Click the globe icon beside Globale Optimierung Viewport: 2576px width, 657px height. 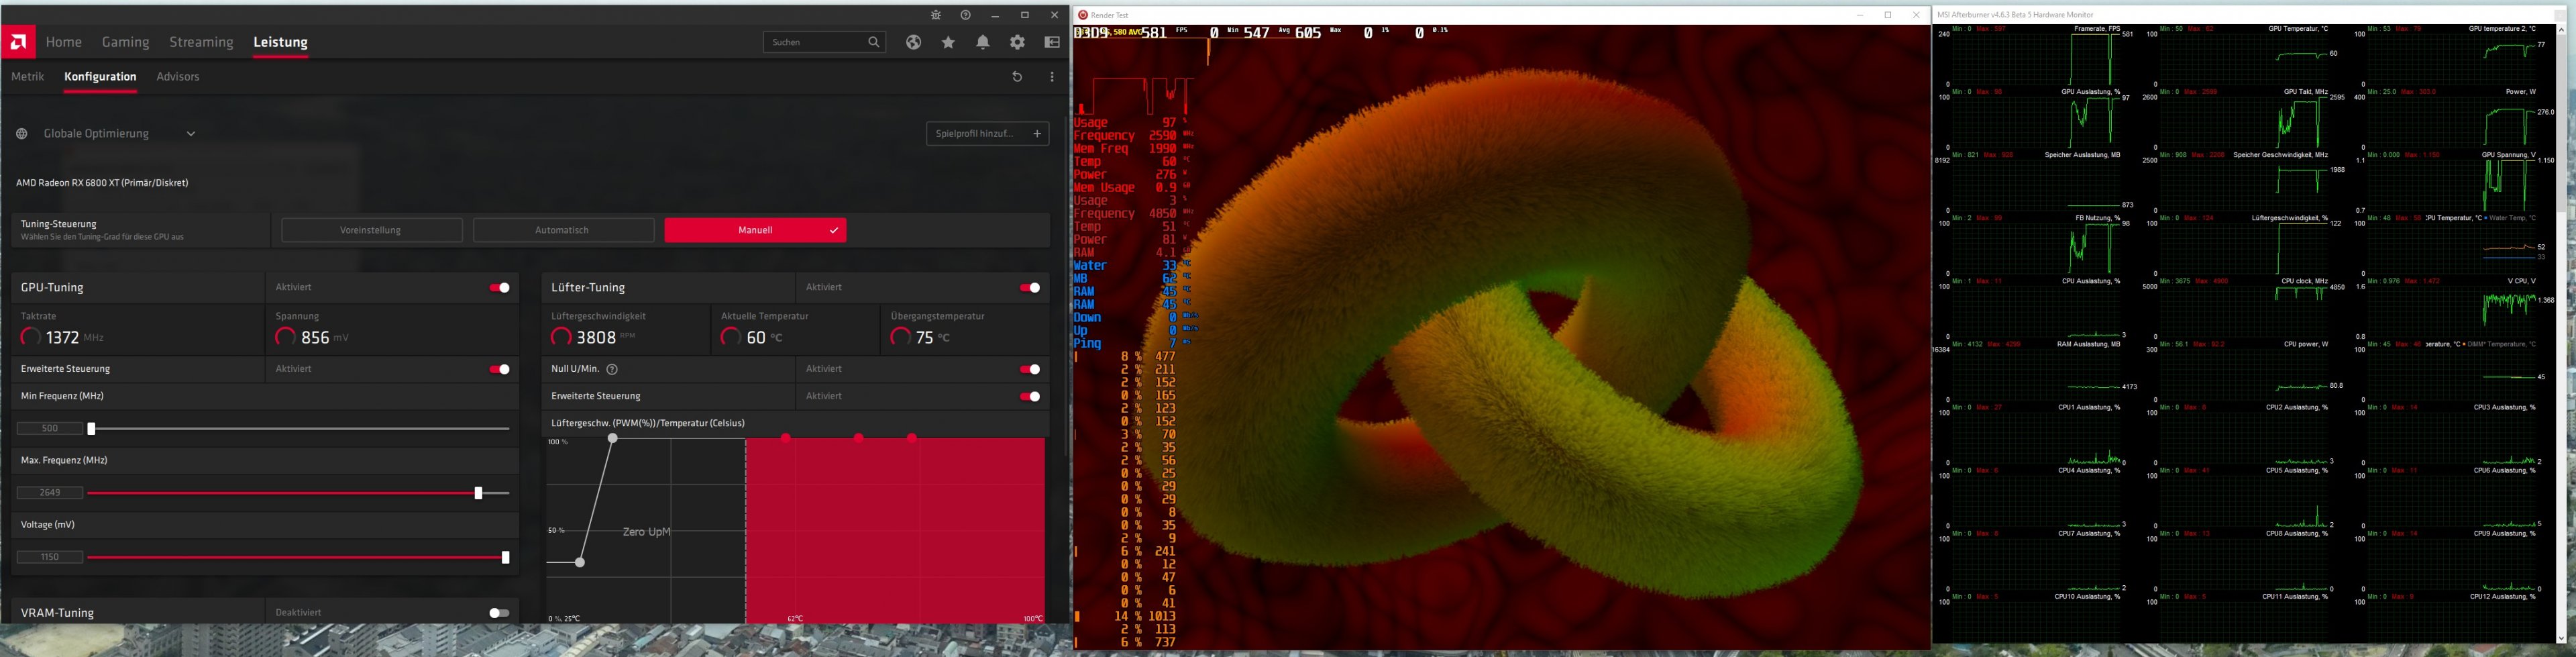coord(22,134)
